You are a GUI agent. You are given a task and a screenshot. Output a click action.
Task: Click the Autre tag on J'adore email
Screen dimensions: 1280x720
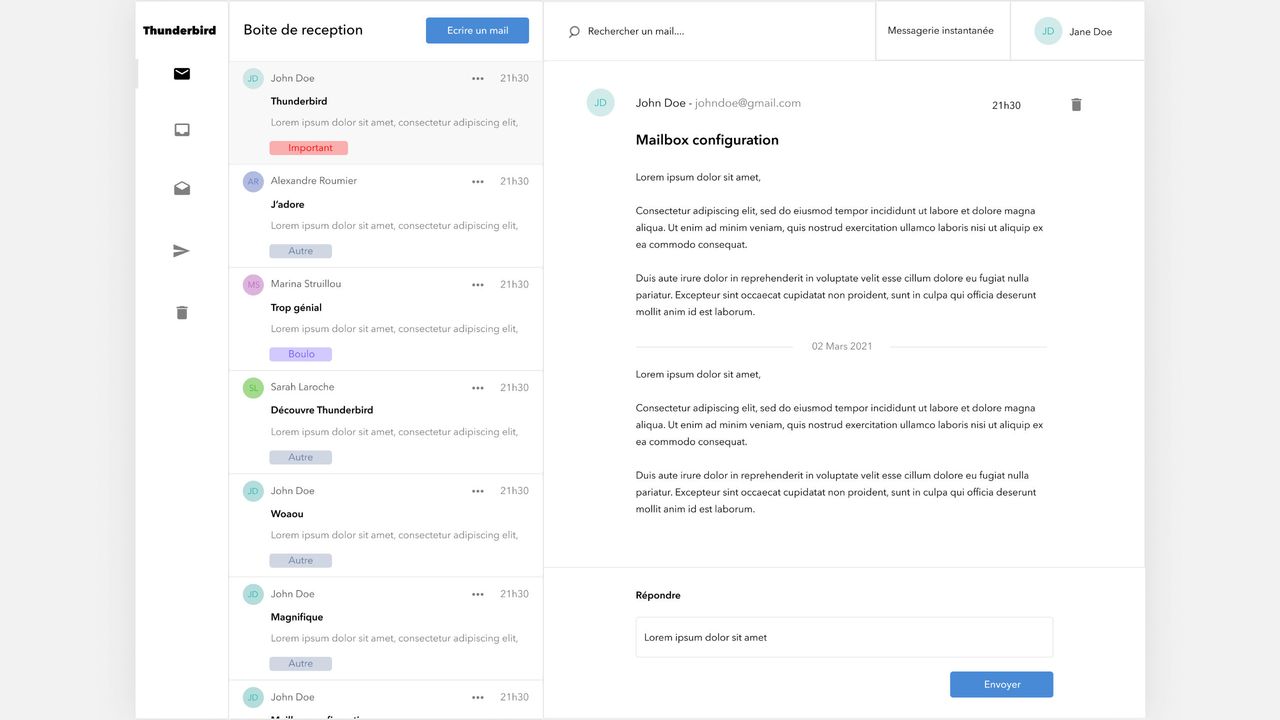(x=300, y=251)
